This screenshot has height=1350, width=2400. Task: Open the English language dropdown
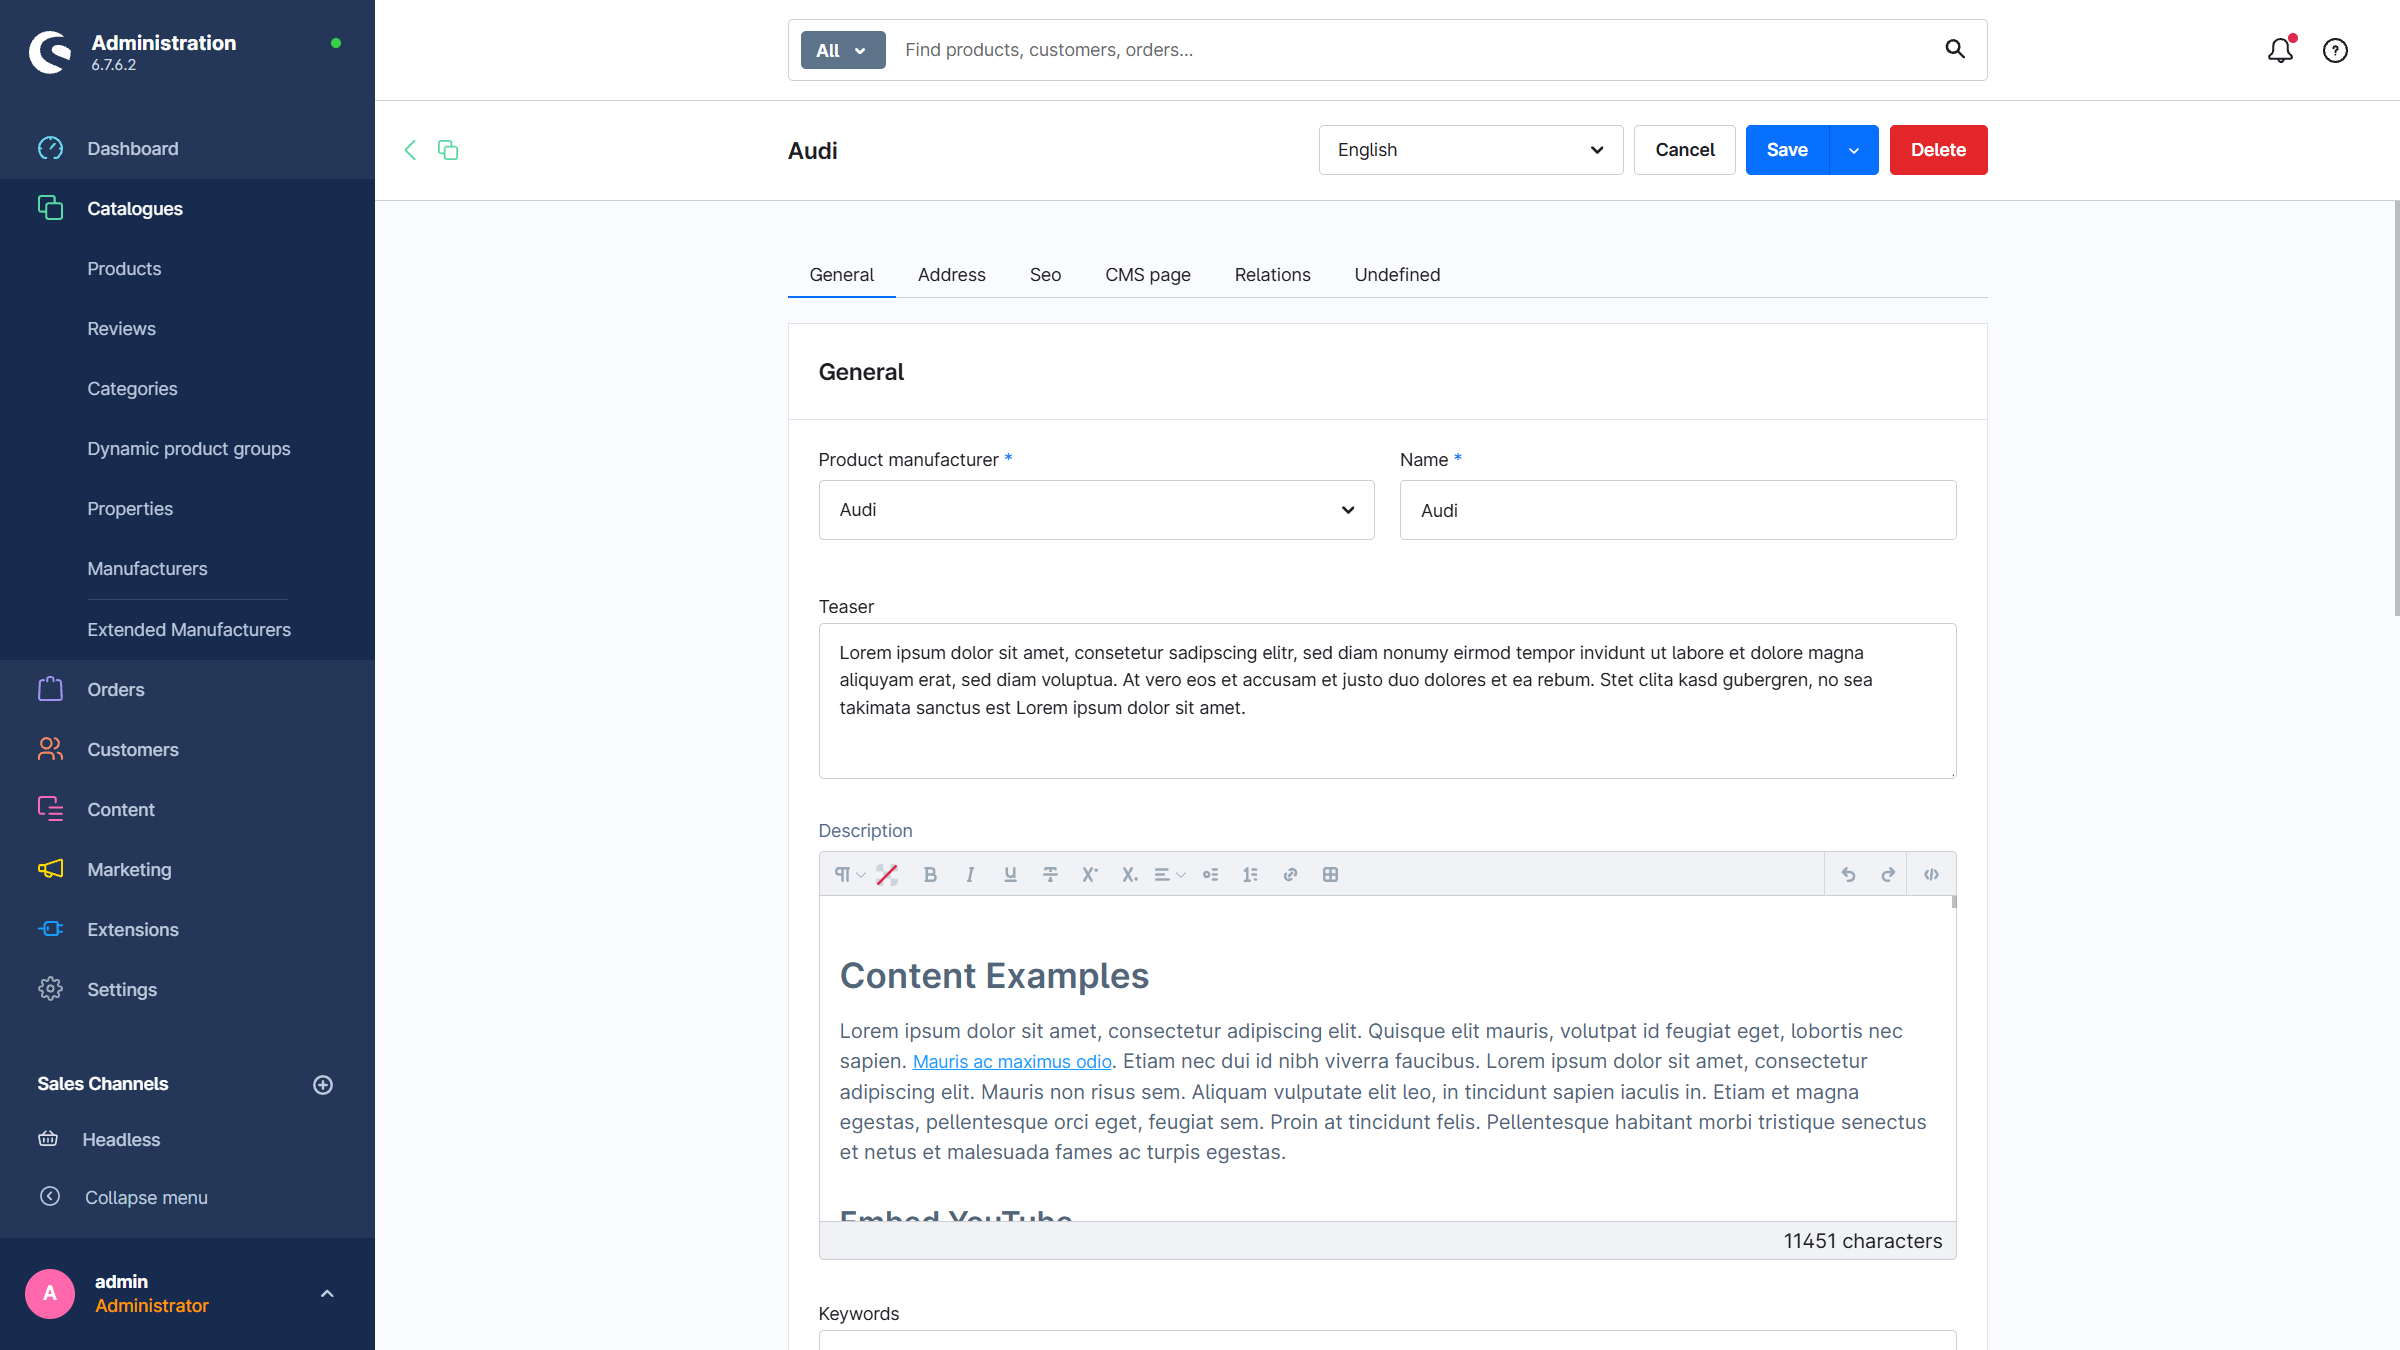coord(1470,150)
